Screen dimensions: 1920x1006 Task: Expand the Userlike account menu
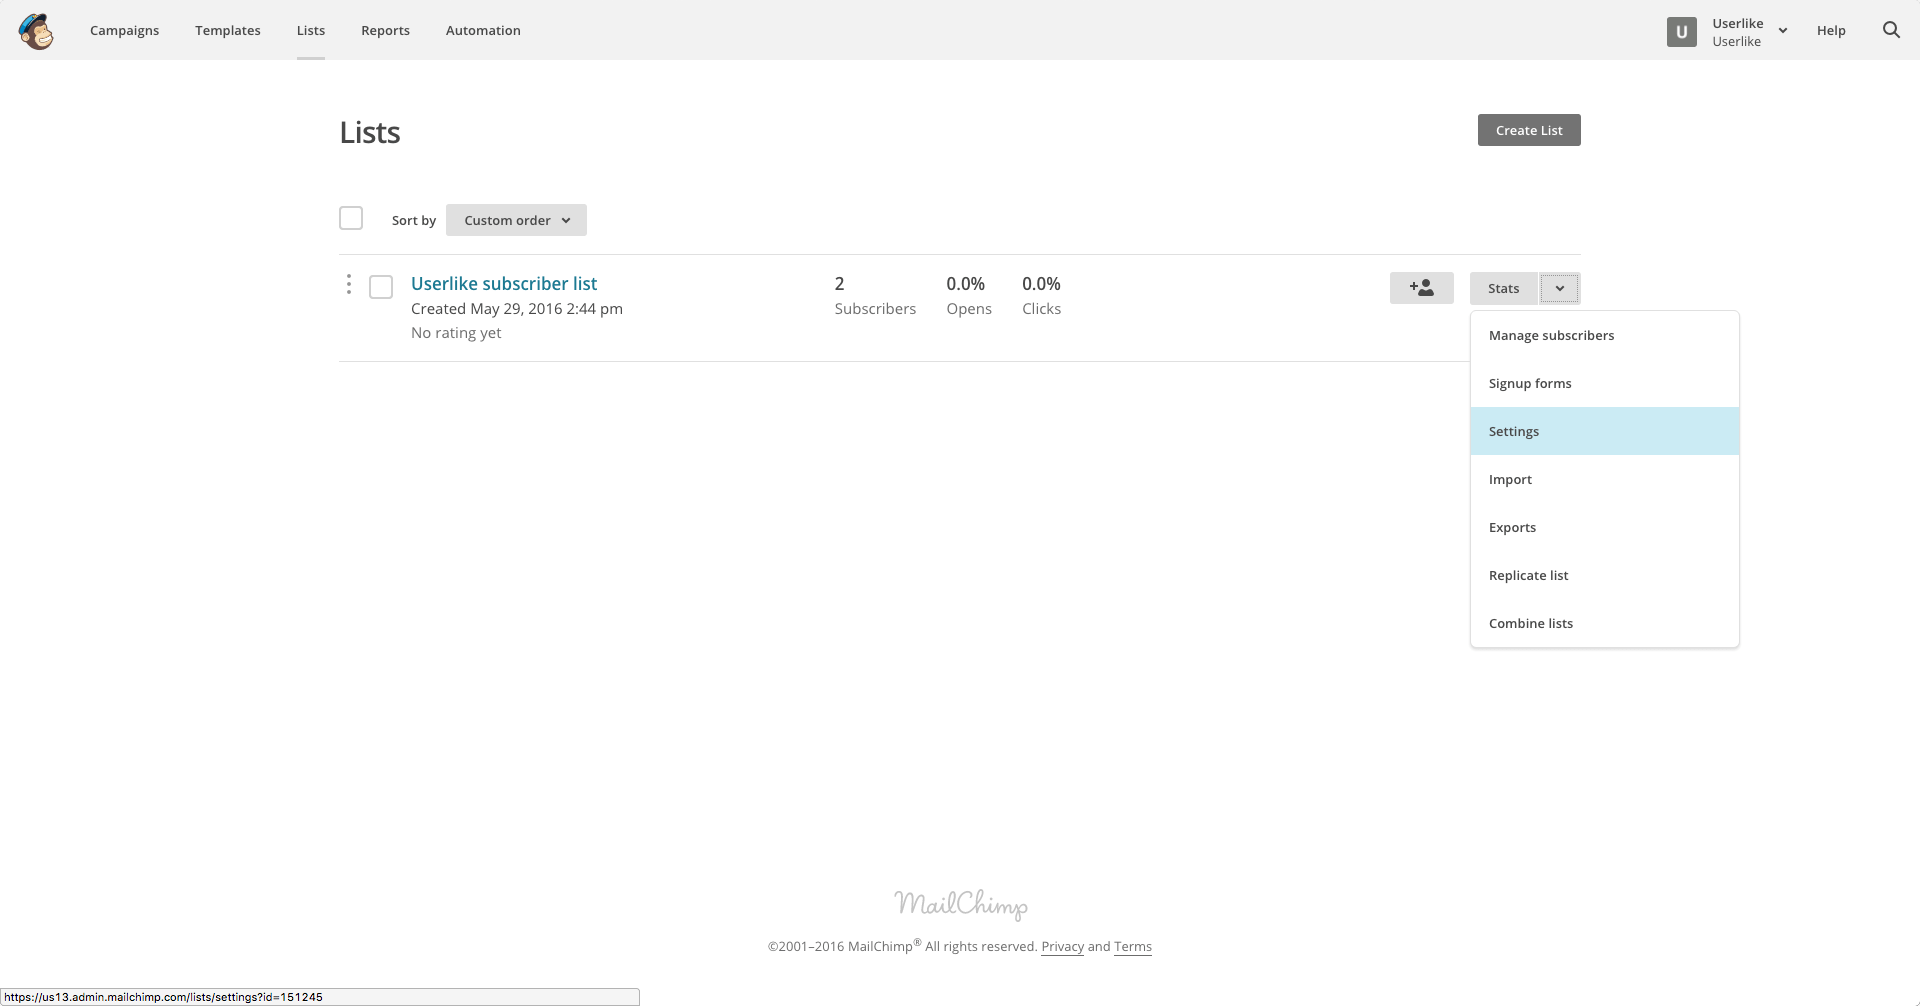pyautogui.click(x=1782, y=31)
